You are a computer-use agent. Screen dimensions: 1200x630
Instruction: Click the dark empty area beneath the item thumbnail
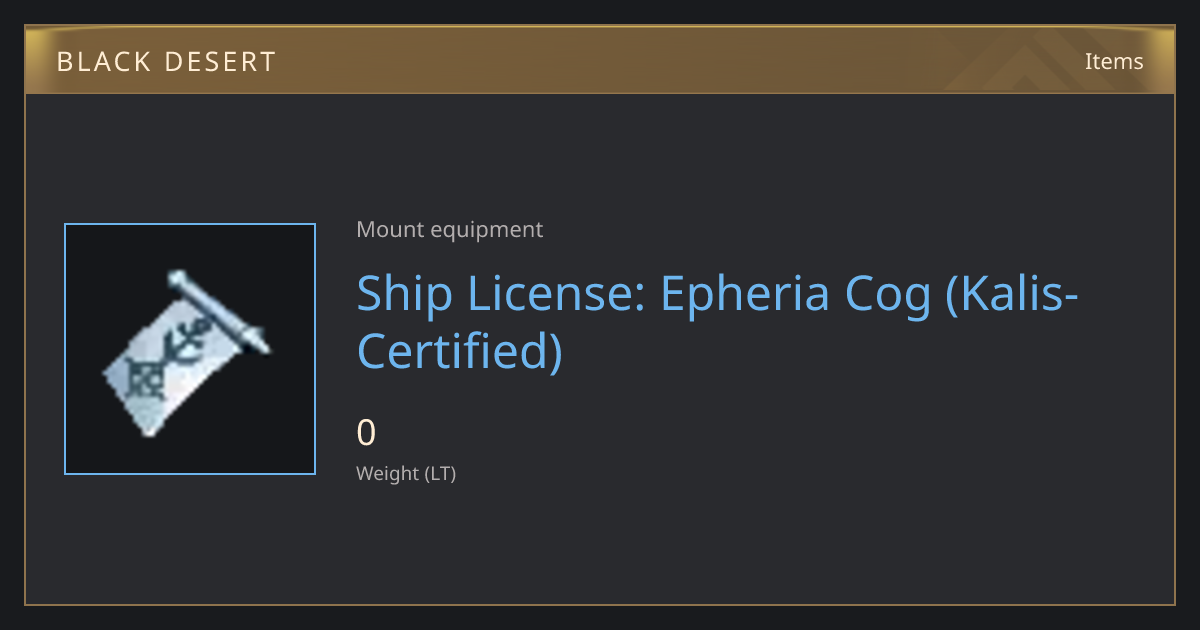pyautogui.click(x=190, y=538)
